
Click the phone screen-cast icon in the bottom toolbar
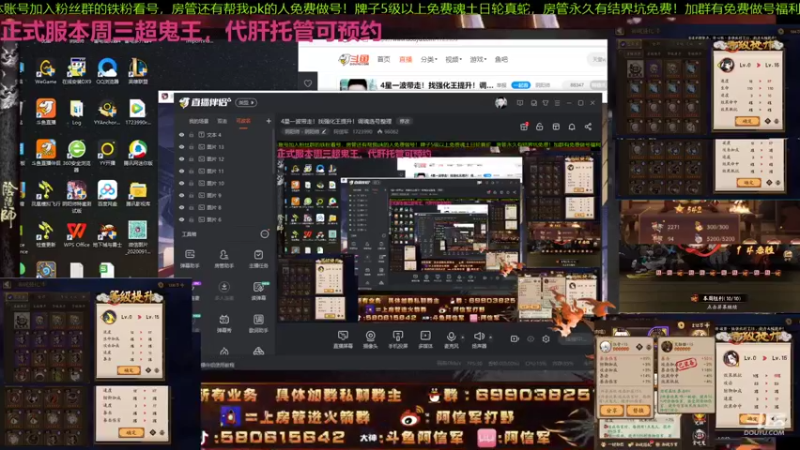[397, 336]
